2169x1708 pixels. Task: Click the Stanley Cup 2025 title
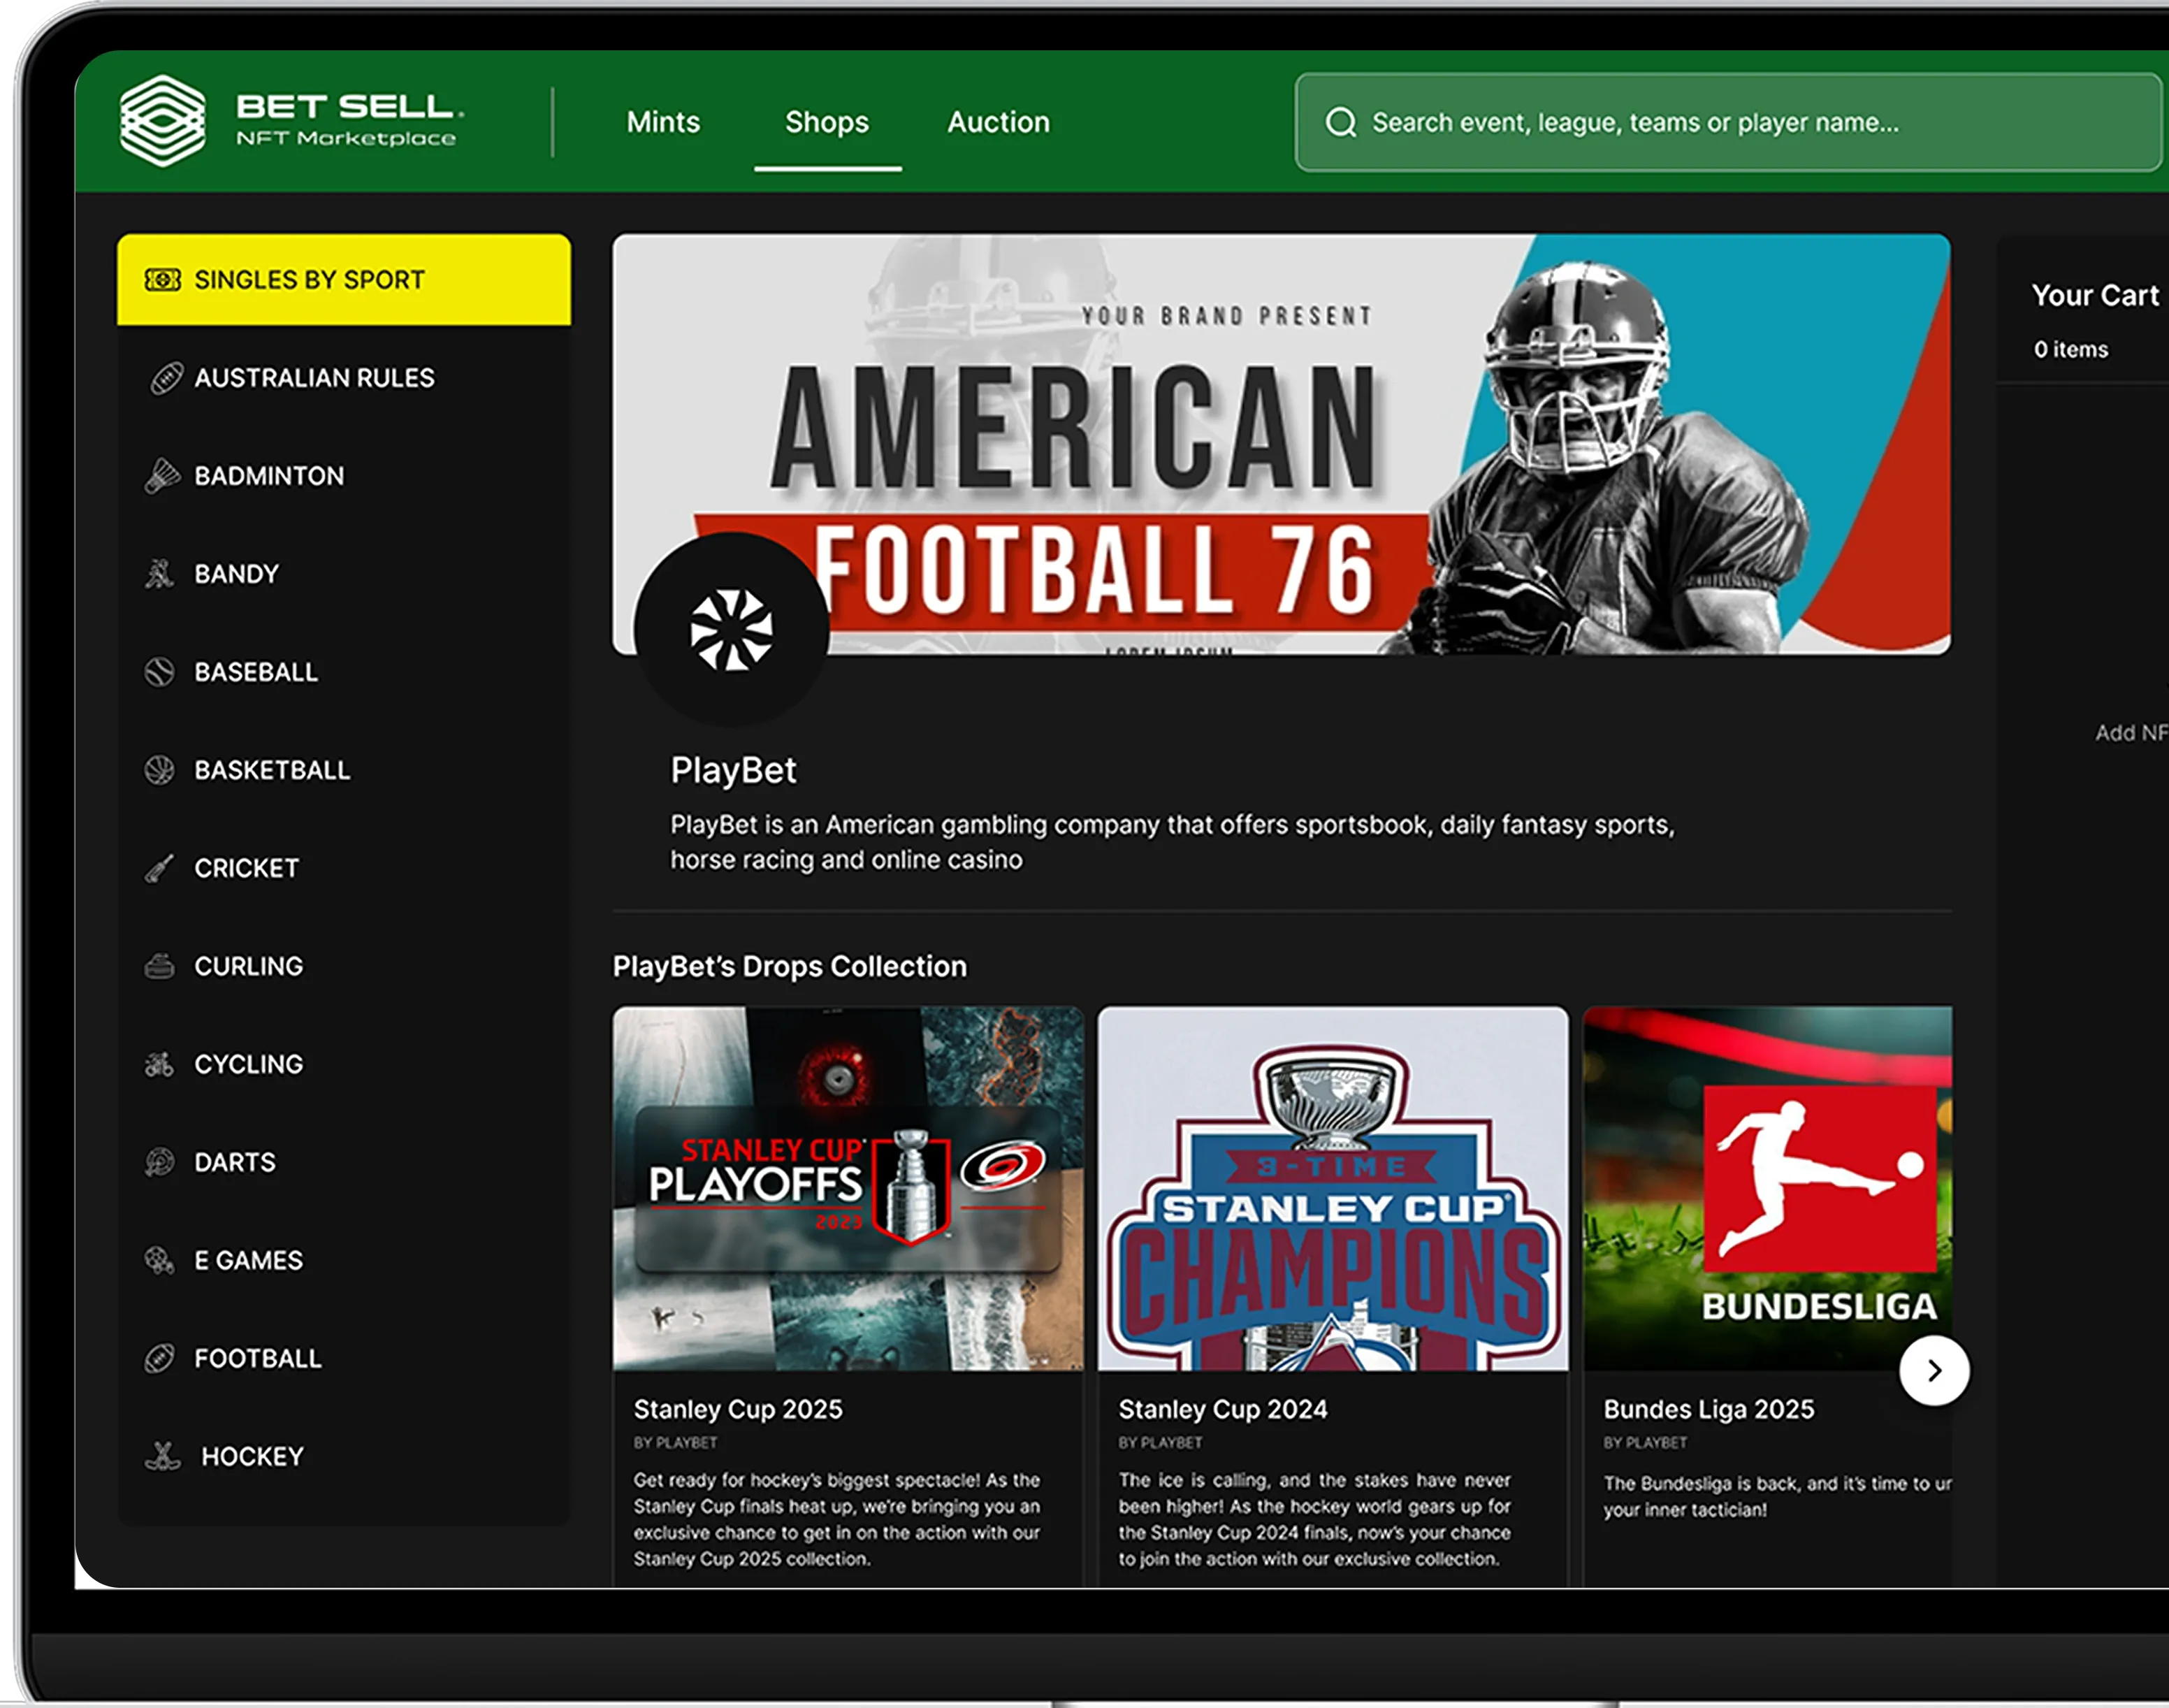coord(738,1409)
